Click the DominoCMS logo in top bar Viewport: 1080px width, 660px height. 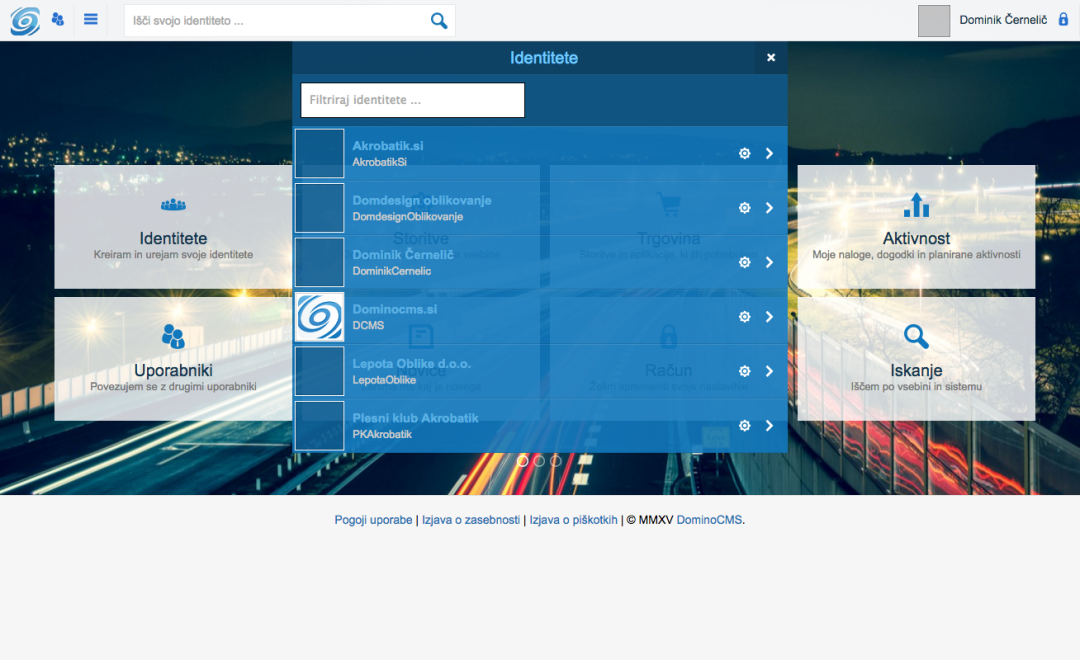[25, 21]
